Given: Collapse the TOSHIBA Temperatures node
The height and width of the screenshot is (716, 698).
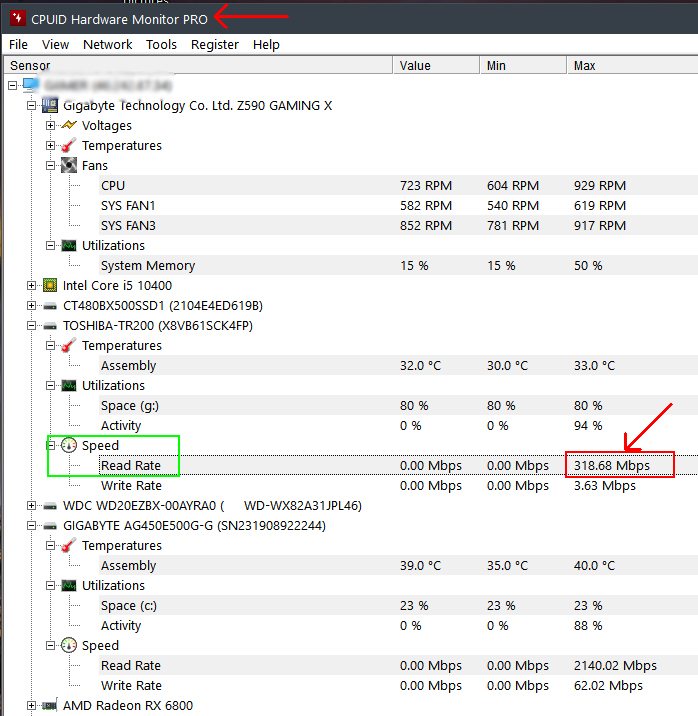Looking at the screenshot, I should [50, 346].
